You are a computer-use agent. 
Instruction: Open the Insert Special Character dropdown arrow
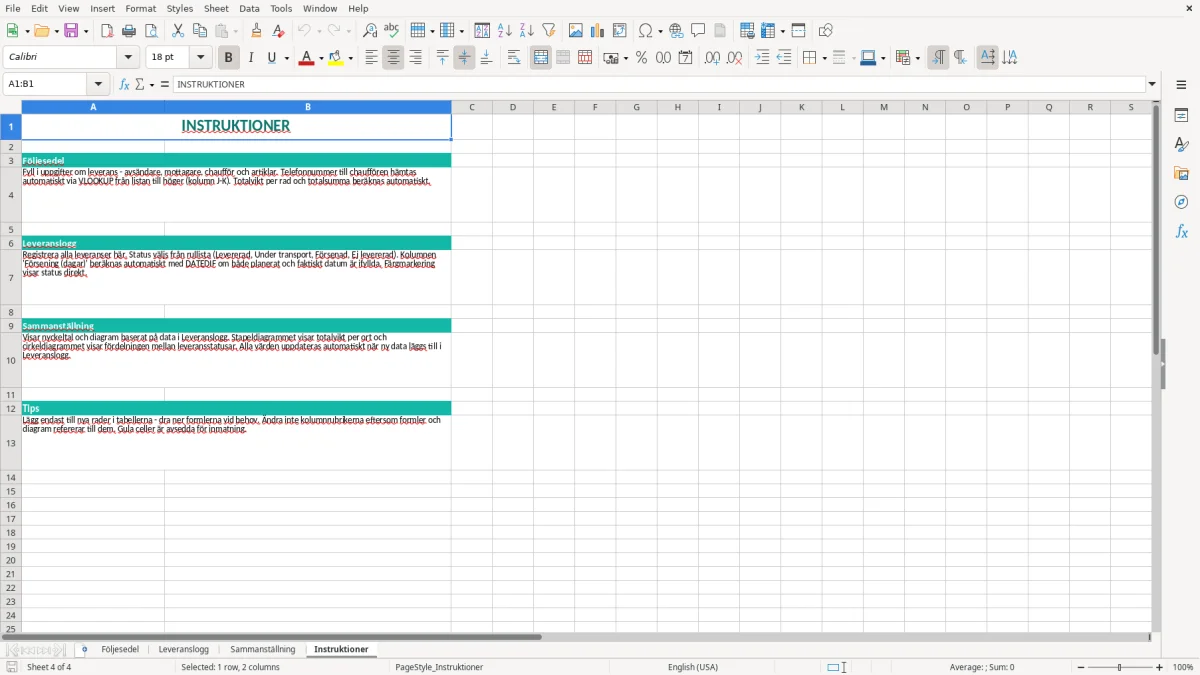tap(660, 31)
